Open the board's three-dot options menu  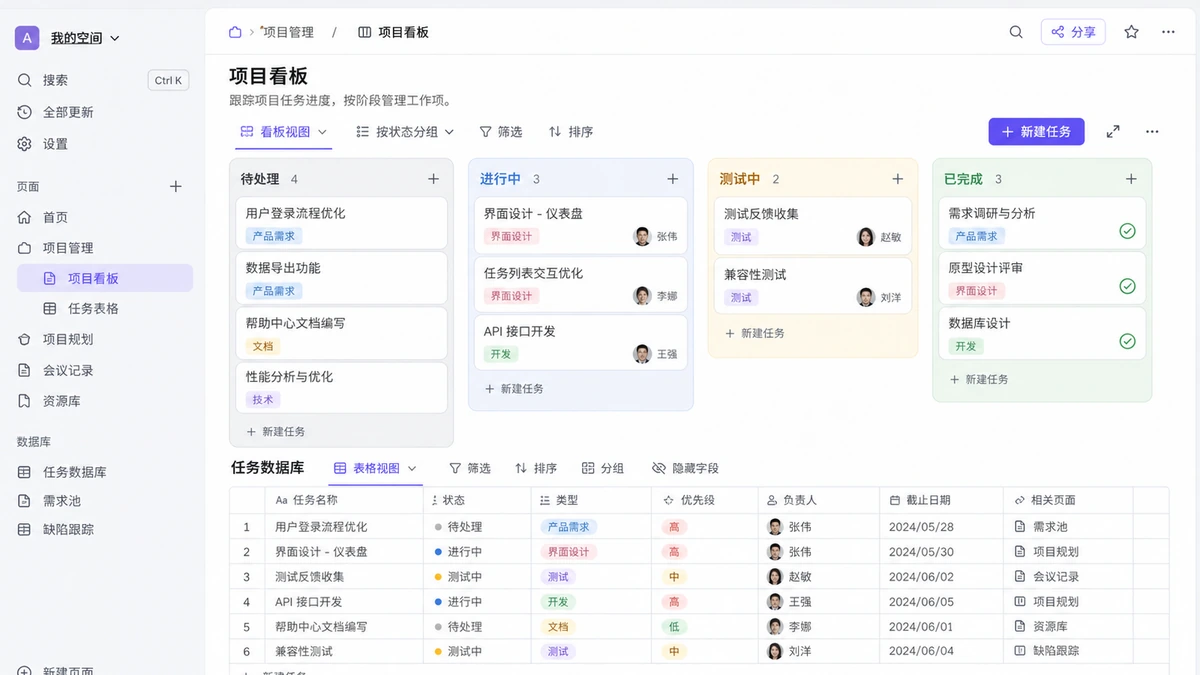click(x=1152, y=132)
